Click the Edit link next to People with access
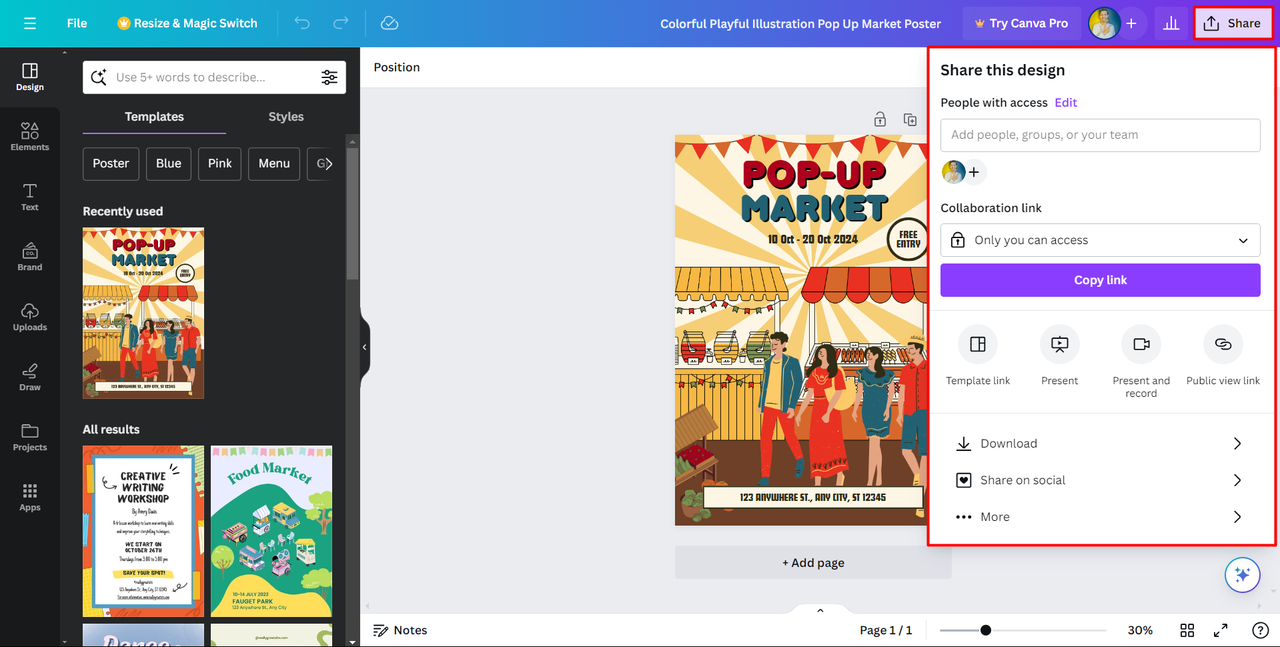The image size is (1280, 647). [x=1066, y=102]
